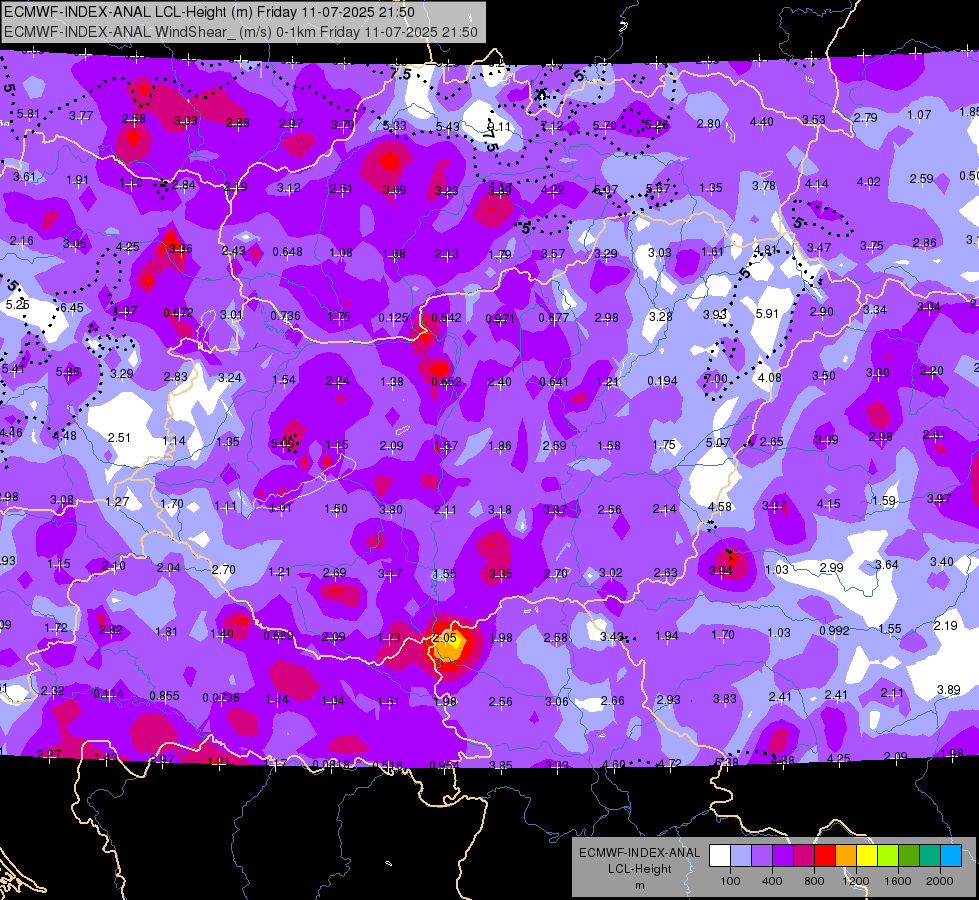Click the wind shear value 3.53
The width and height of the screenshot is (979, 900).
[x=814, y=119]
